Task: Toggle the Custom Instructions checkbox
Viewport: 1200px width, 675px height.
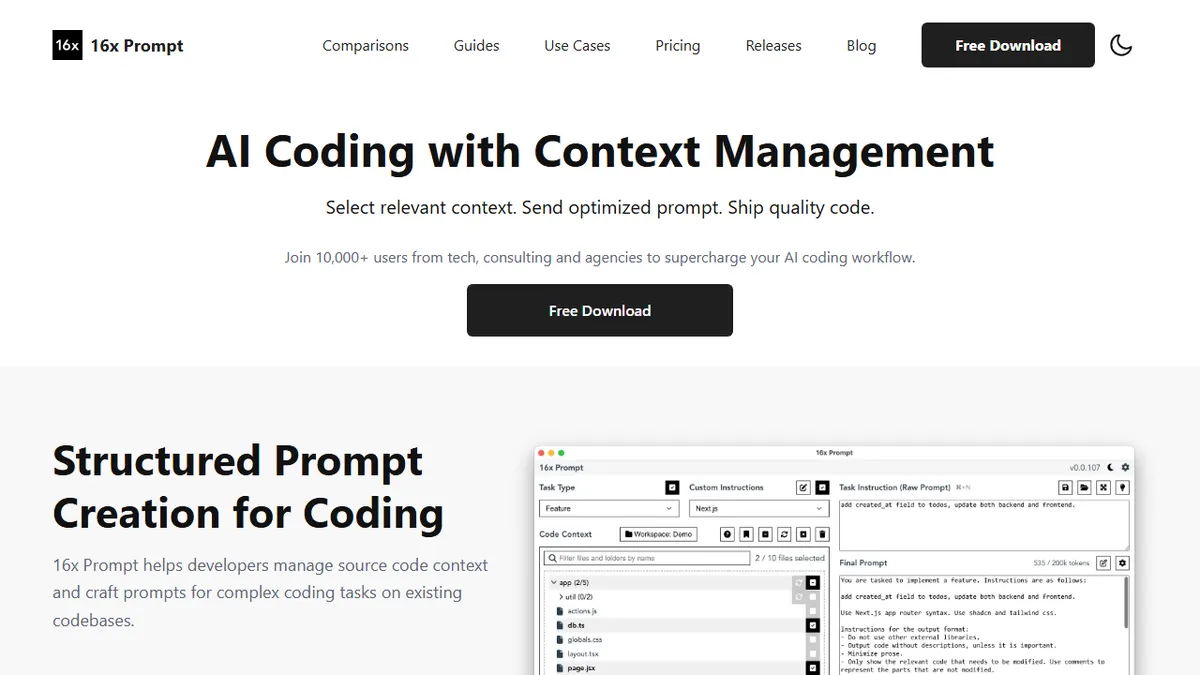Action: click(822, 488)
